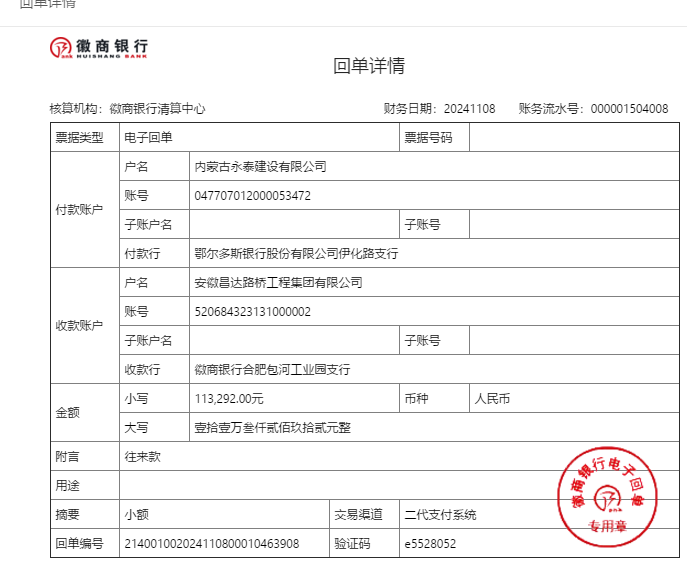687x561 pixels.
Task: Click the 人民币 currency cell
Action: pyautogui.click(x=492, y=399)
